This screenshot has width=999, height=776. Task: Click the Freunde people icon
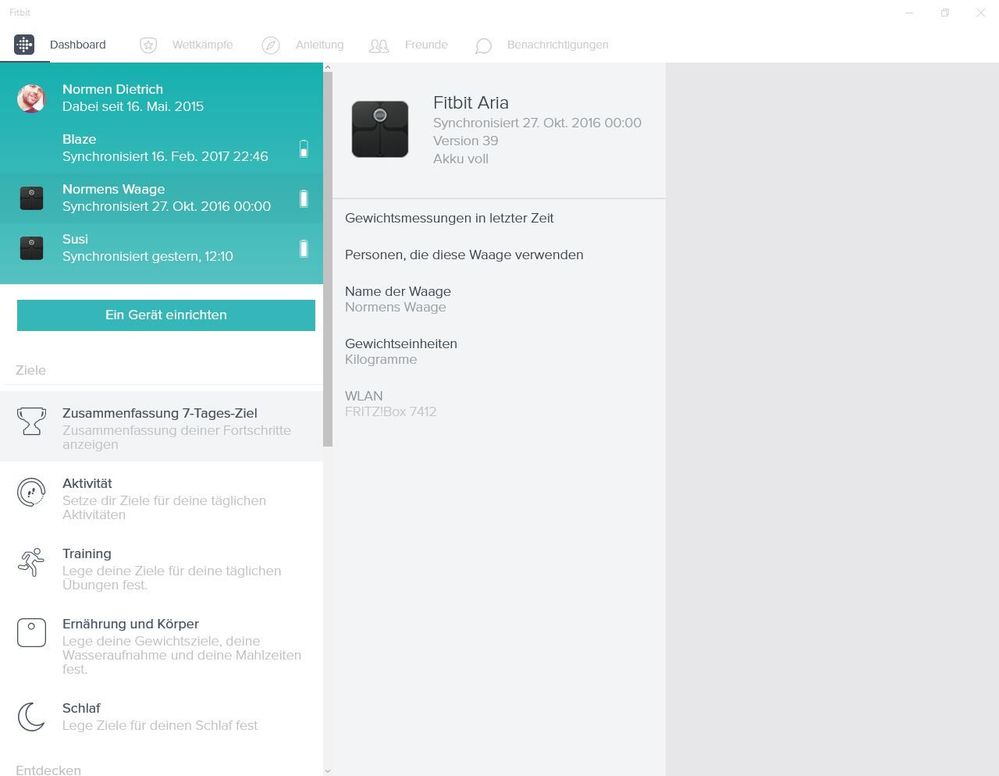coord(379,45)
